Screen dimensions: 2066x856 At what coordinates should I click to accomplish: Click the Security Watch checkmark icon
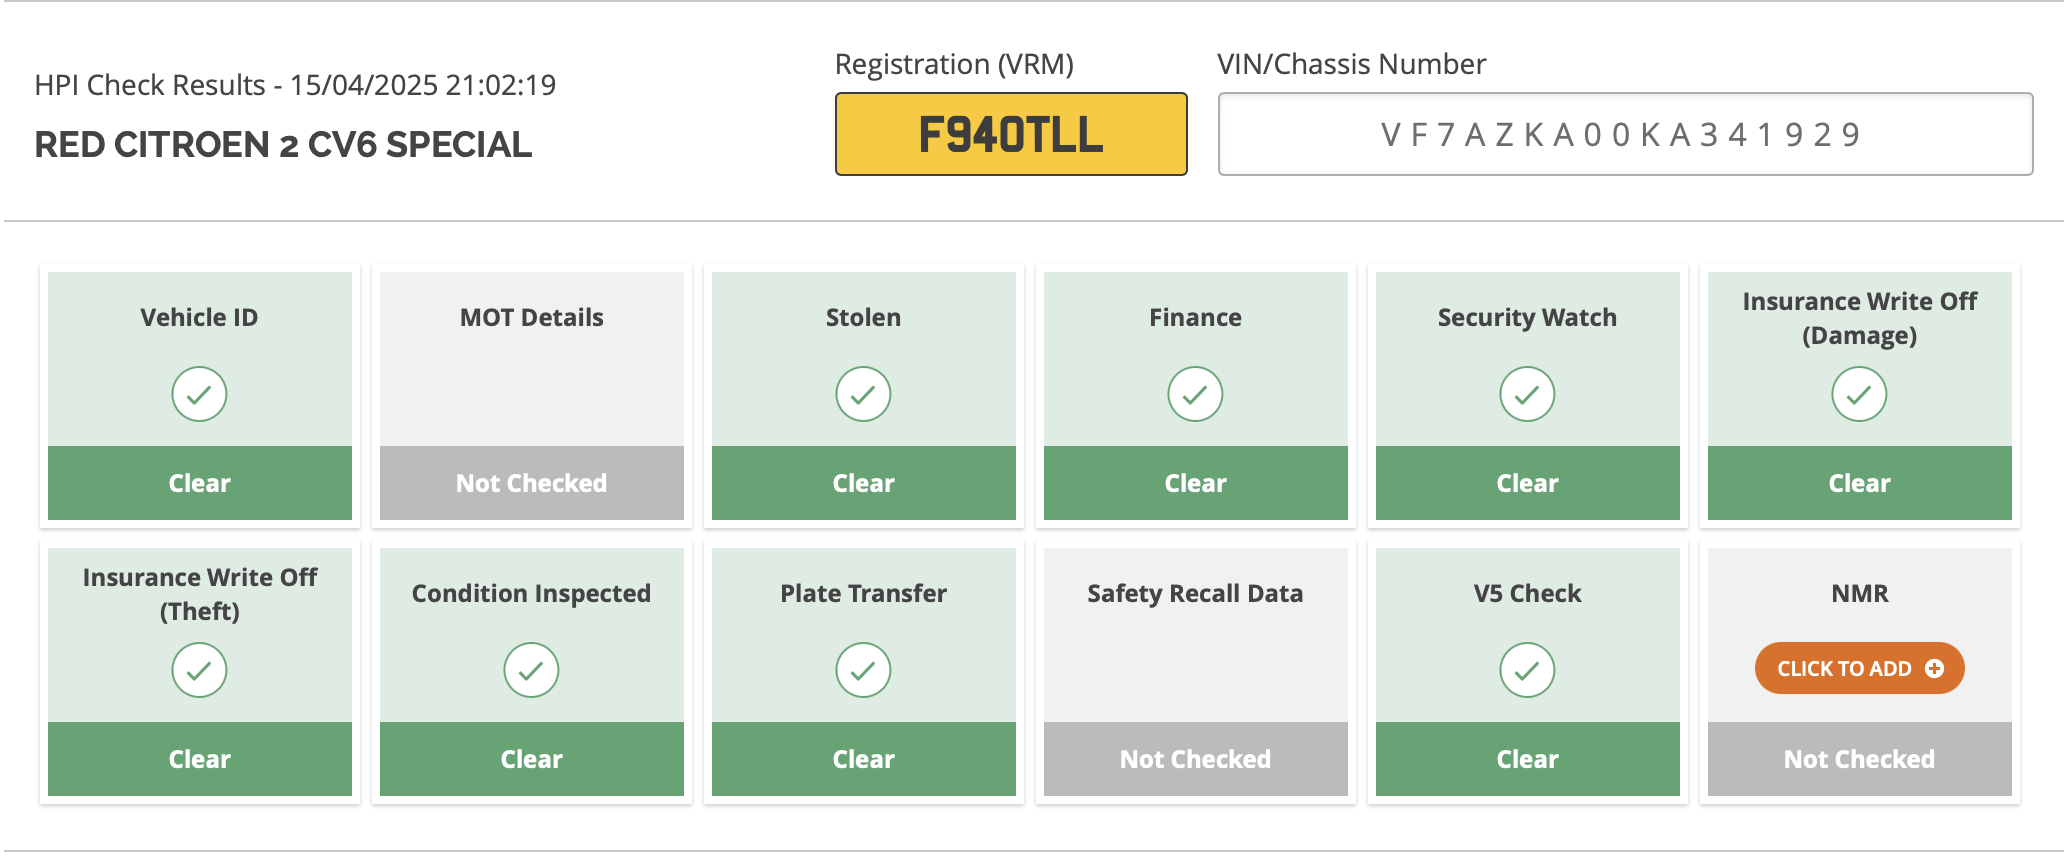pos(1527,394)
